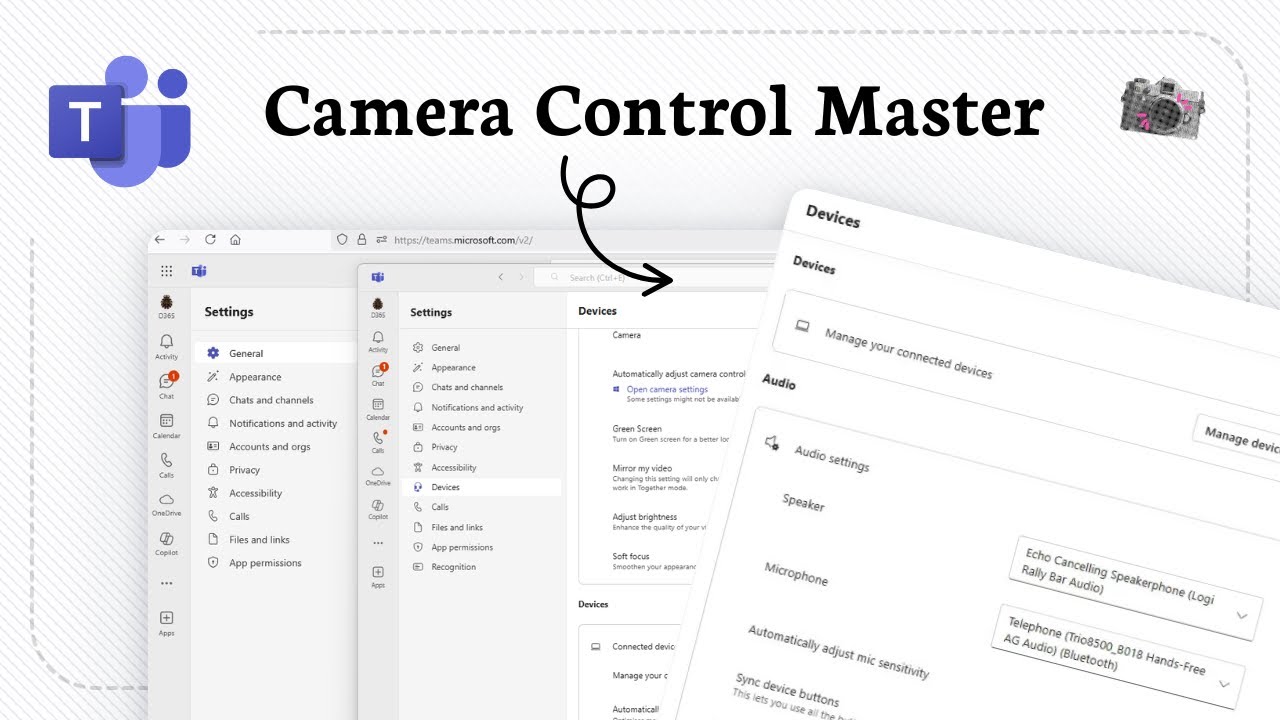This screenshot has height=720, width=1280.
Task: Select Devices in the front window's Settings
Action: pos(482,487)
